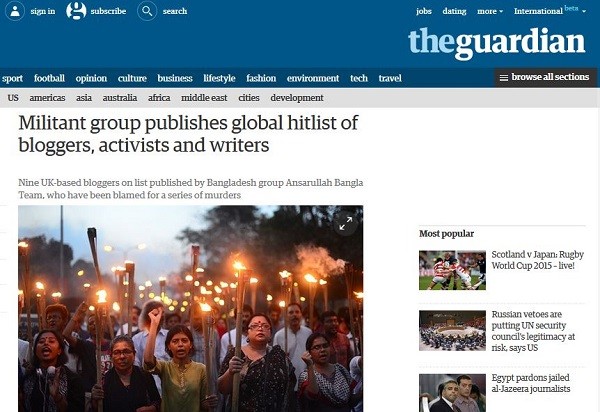Click the sign in profile icon

[x=15, y=11]
